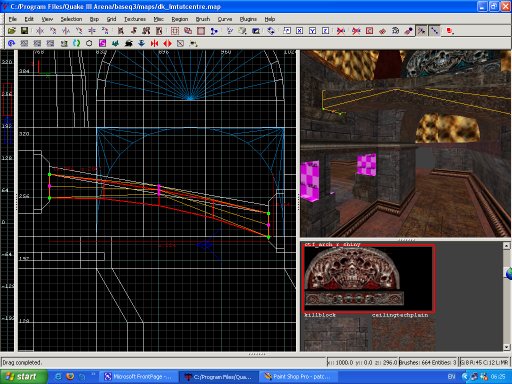Rotate selection around the Z axis

(105, 31)
